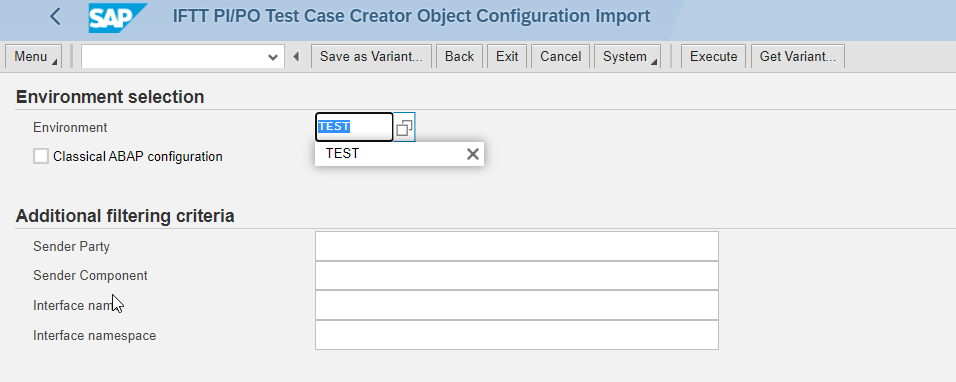Screen dimensions: 956x382
Task: Expand the System menu
Action: 627,57
